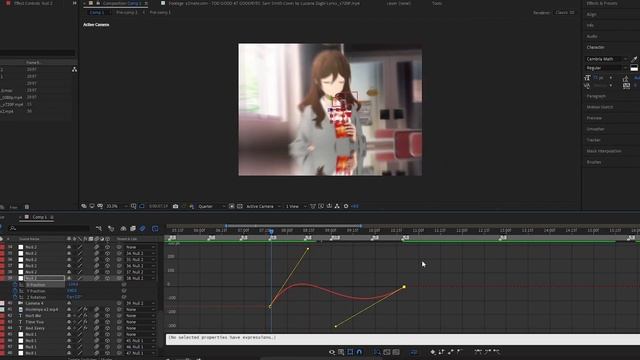640x360 pixels.
Task: Toggle motion blur switch on Time You layer
Action: coord(97,322)
